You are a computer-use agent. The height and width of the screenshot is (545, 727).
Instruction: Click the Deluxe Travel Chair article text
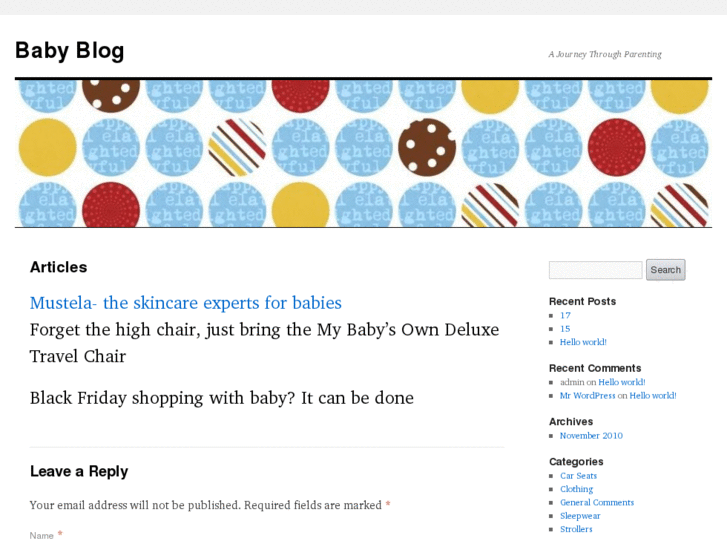click(x=264, y=342)
